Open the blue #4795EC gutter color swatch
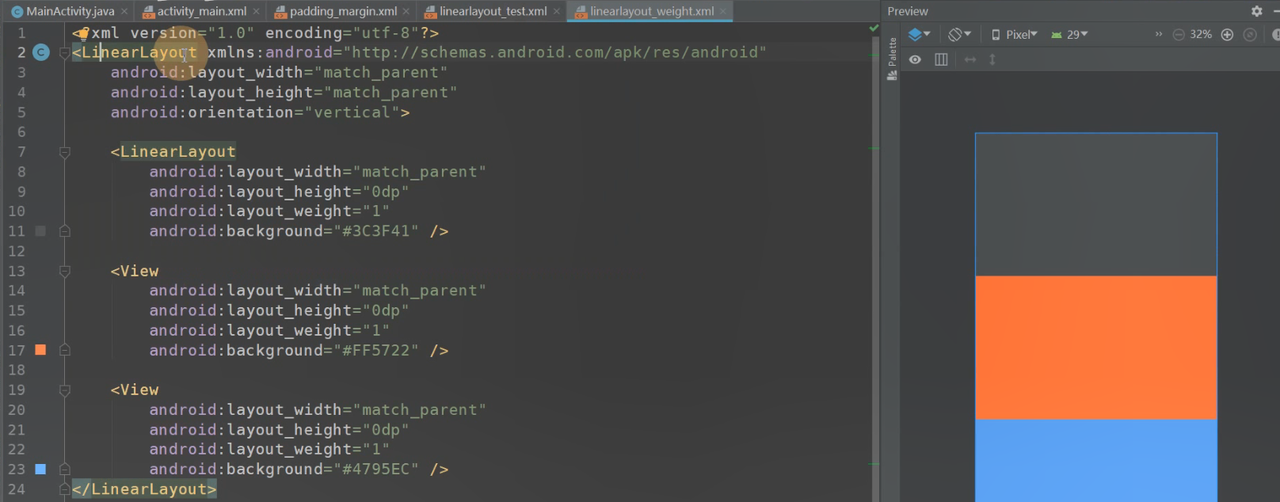1280x502 pixels. coord(40,469)
